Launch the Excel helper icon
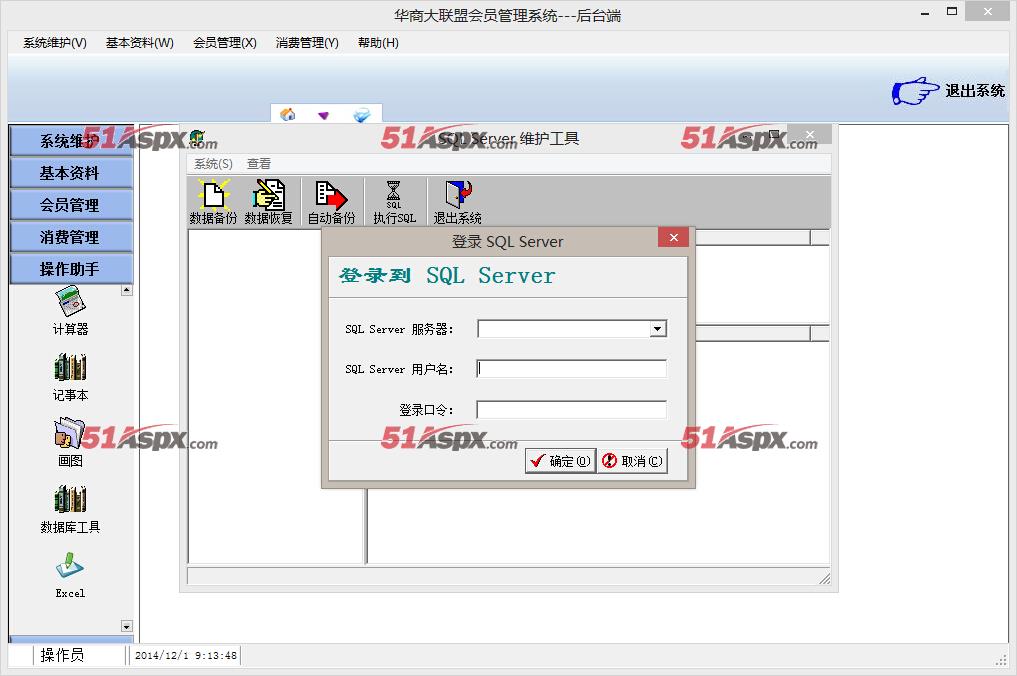Viewport: 1017px width, 676px height. pyautogui.click(x=70, y=575)
